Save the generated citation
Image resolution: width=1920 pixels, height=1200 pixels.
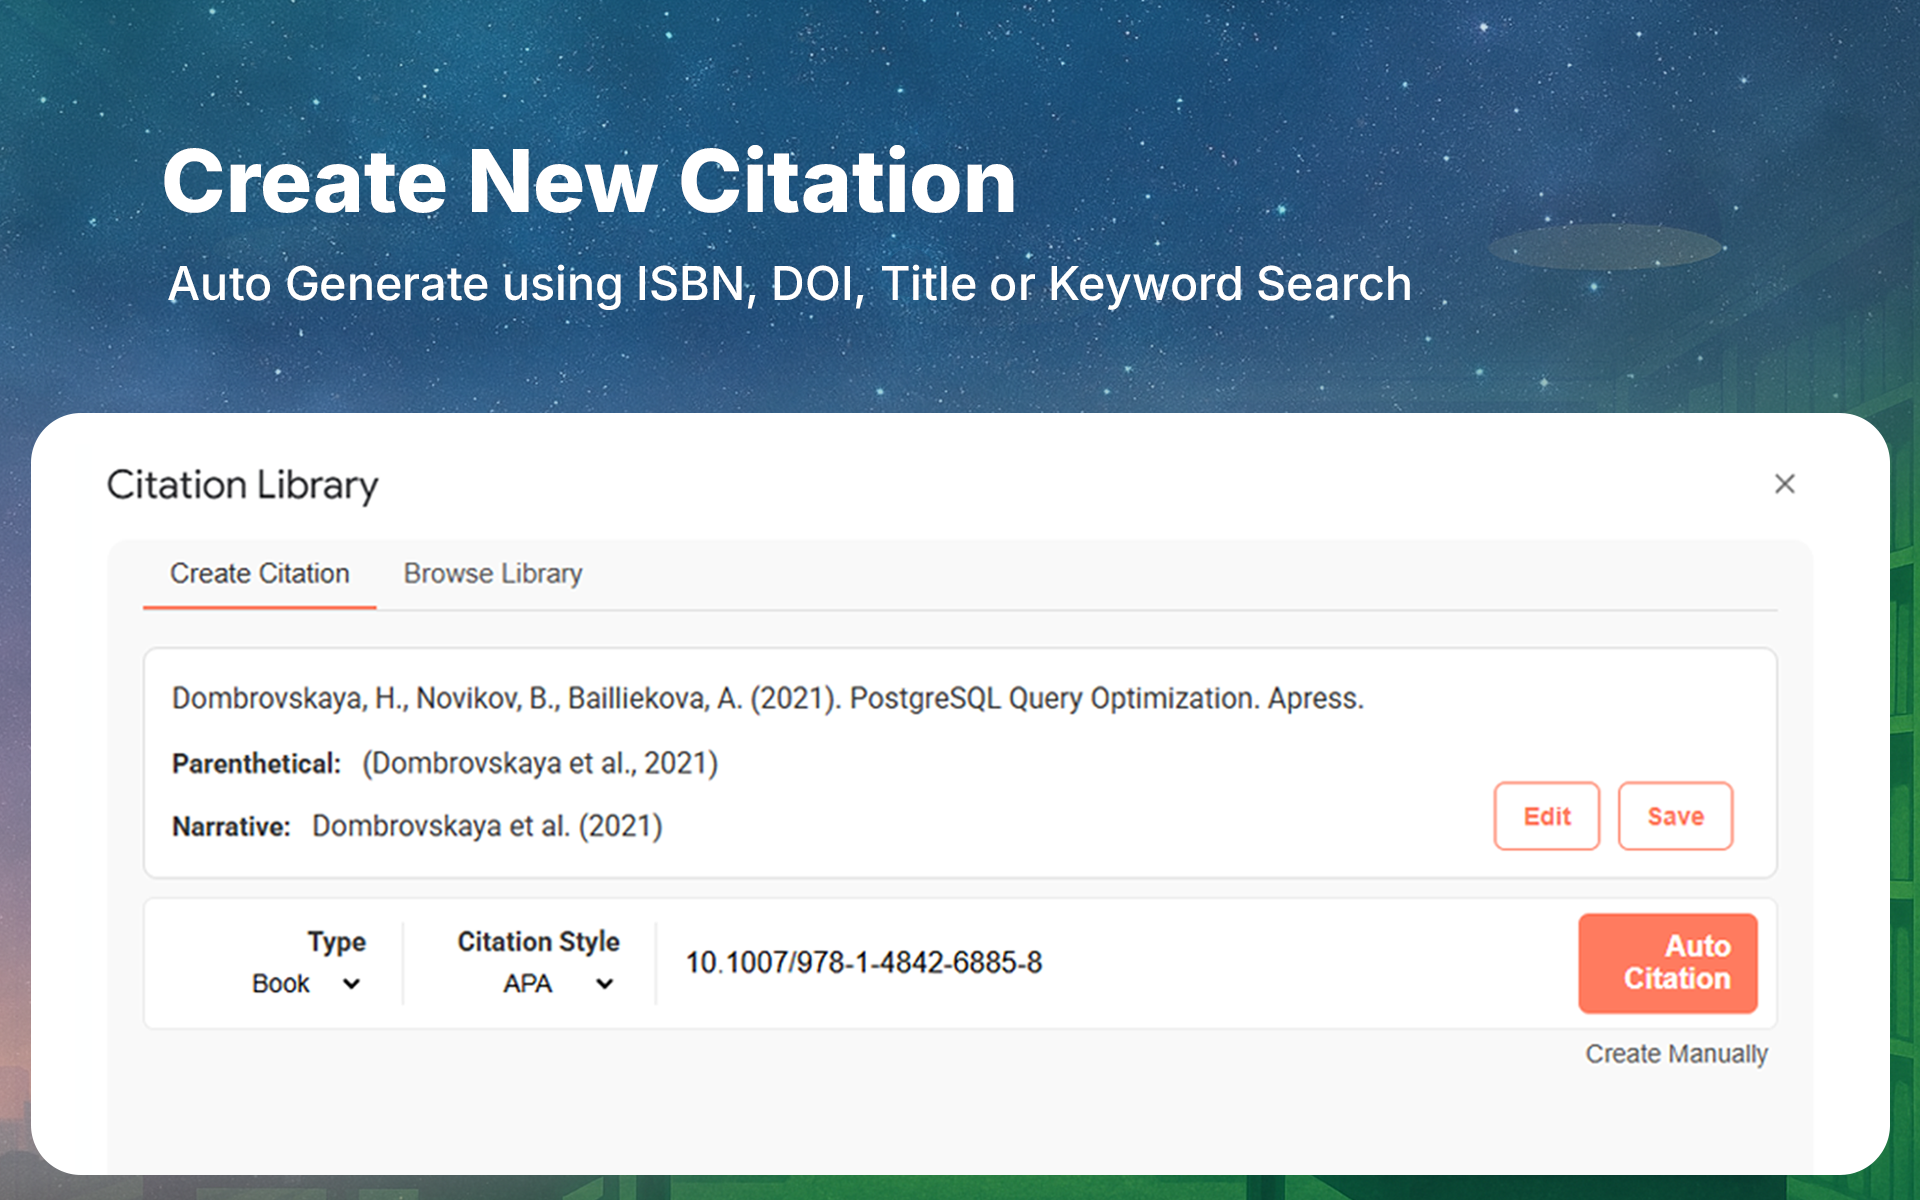point(1674,816)
